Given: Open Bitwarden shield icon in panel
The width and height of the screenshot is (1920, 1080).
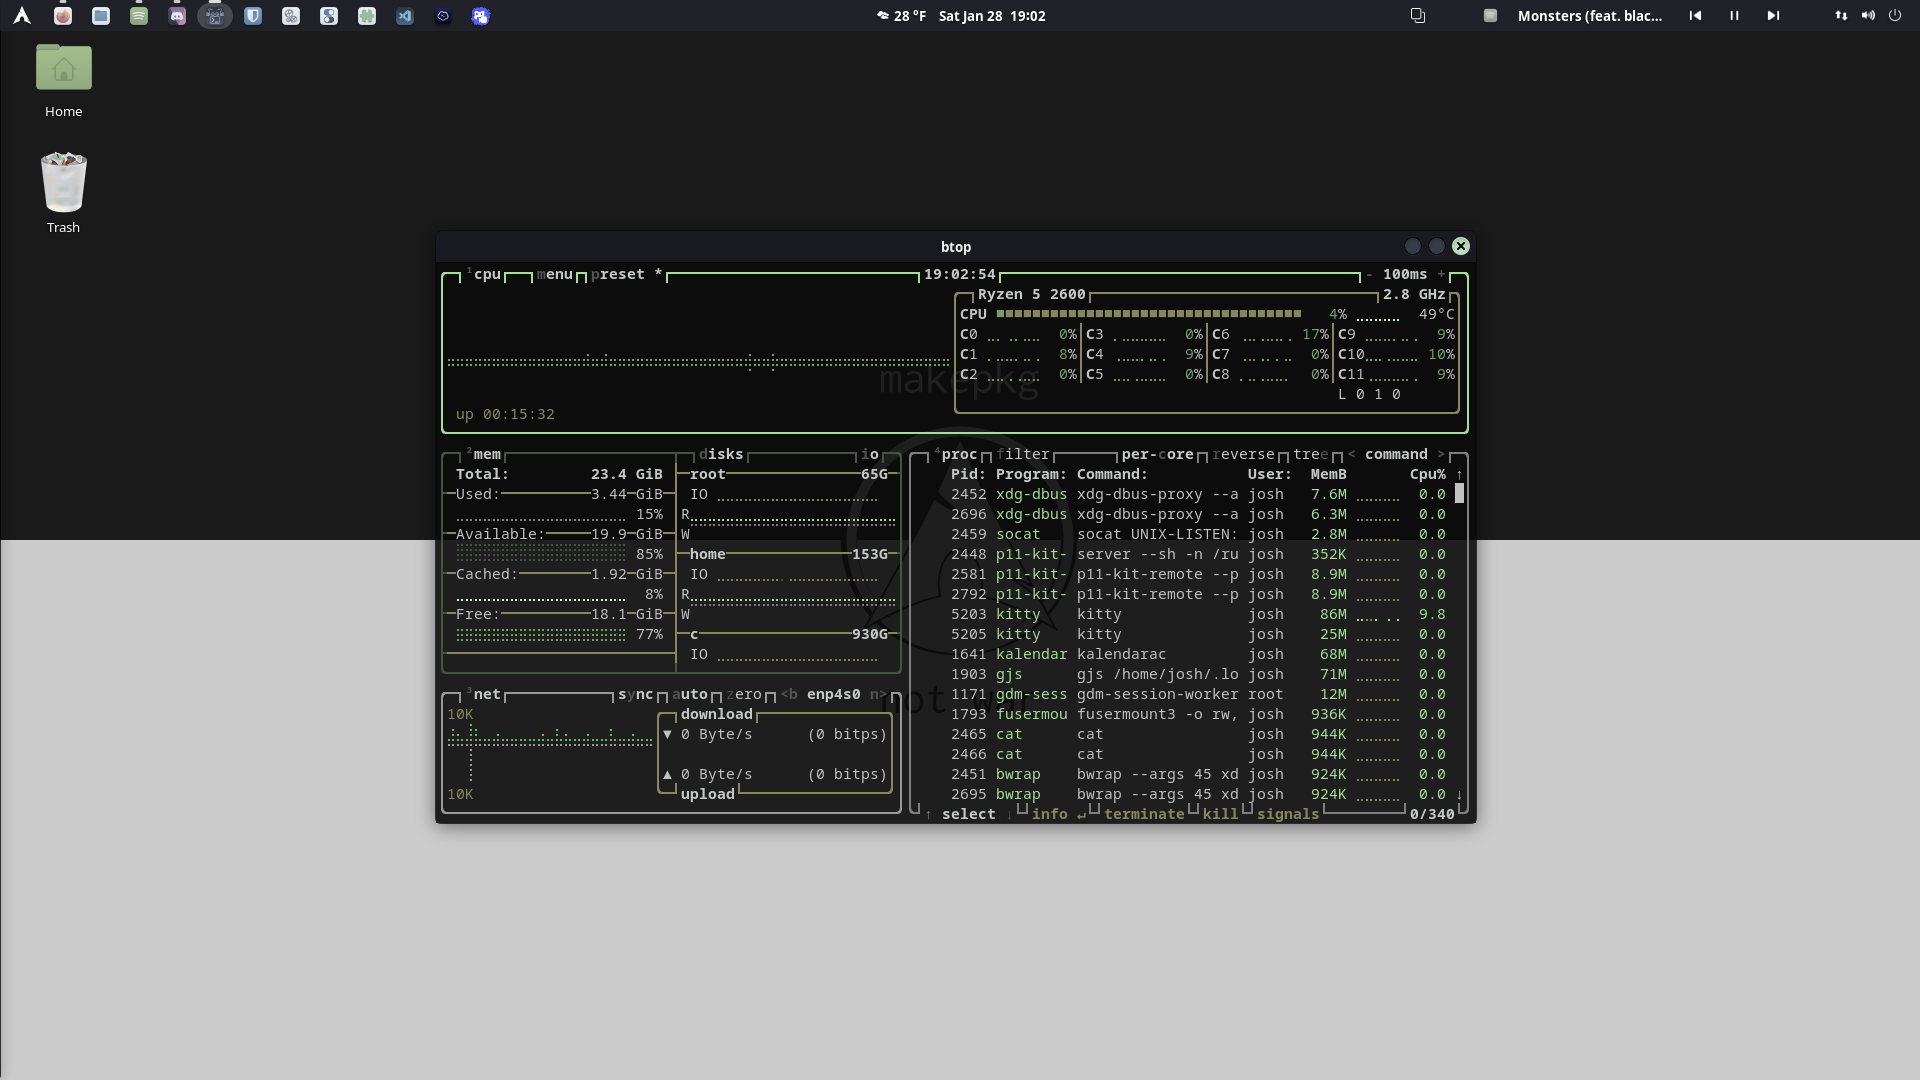Looking at the screenshot, I should [x=253, y=16].
